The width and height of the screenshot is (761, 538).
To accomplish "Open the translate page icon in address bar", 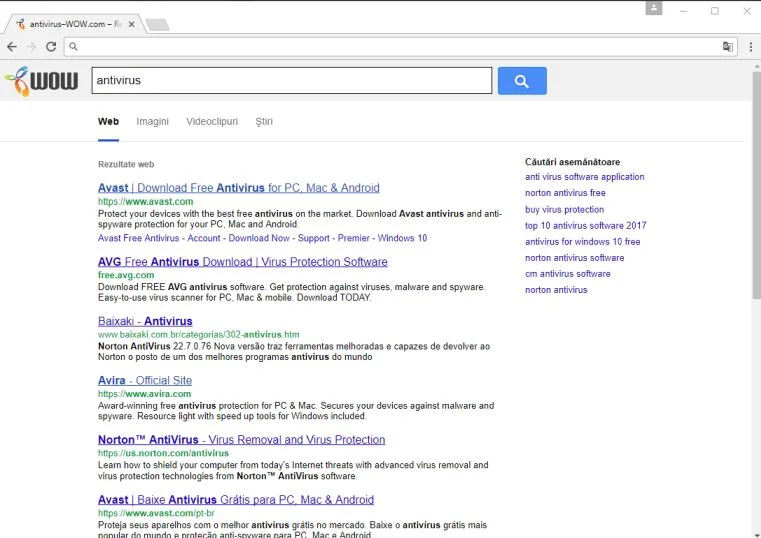I will [x=728, y=47].
